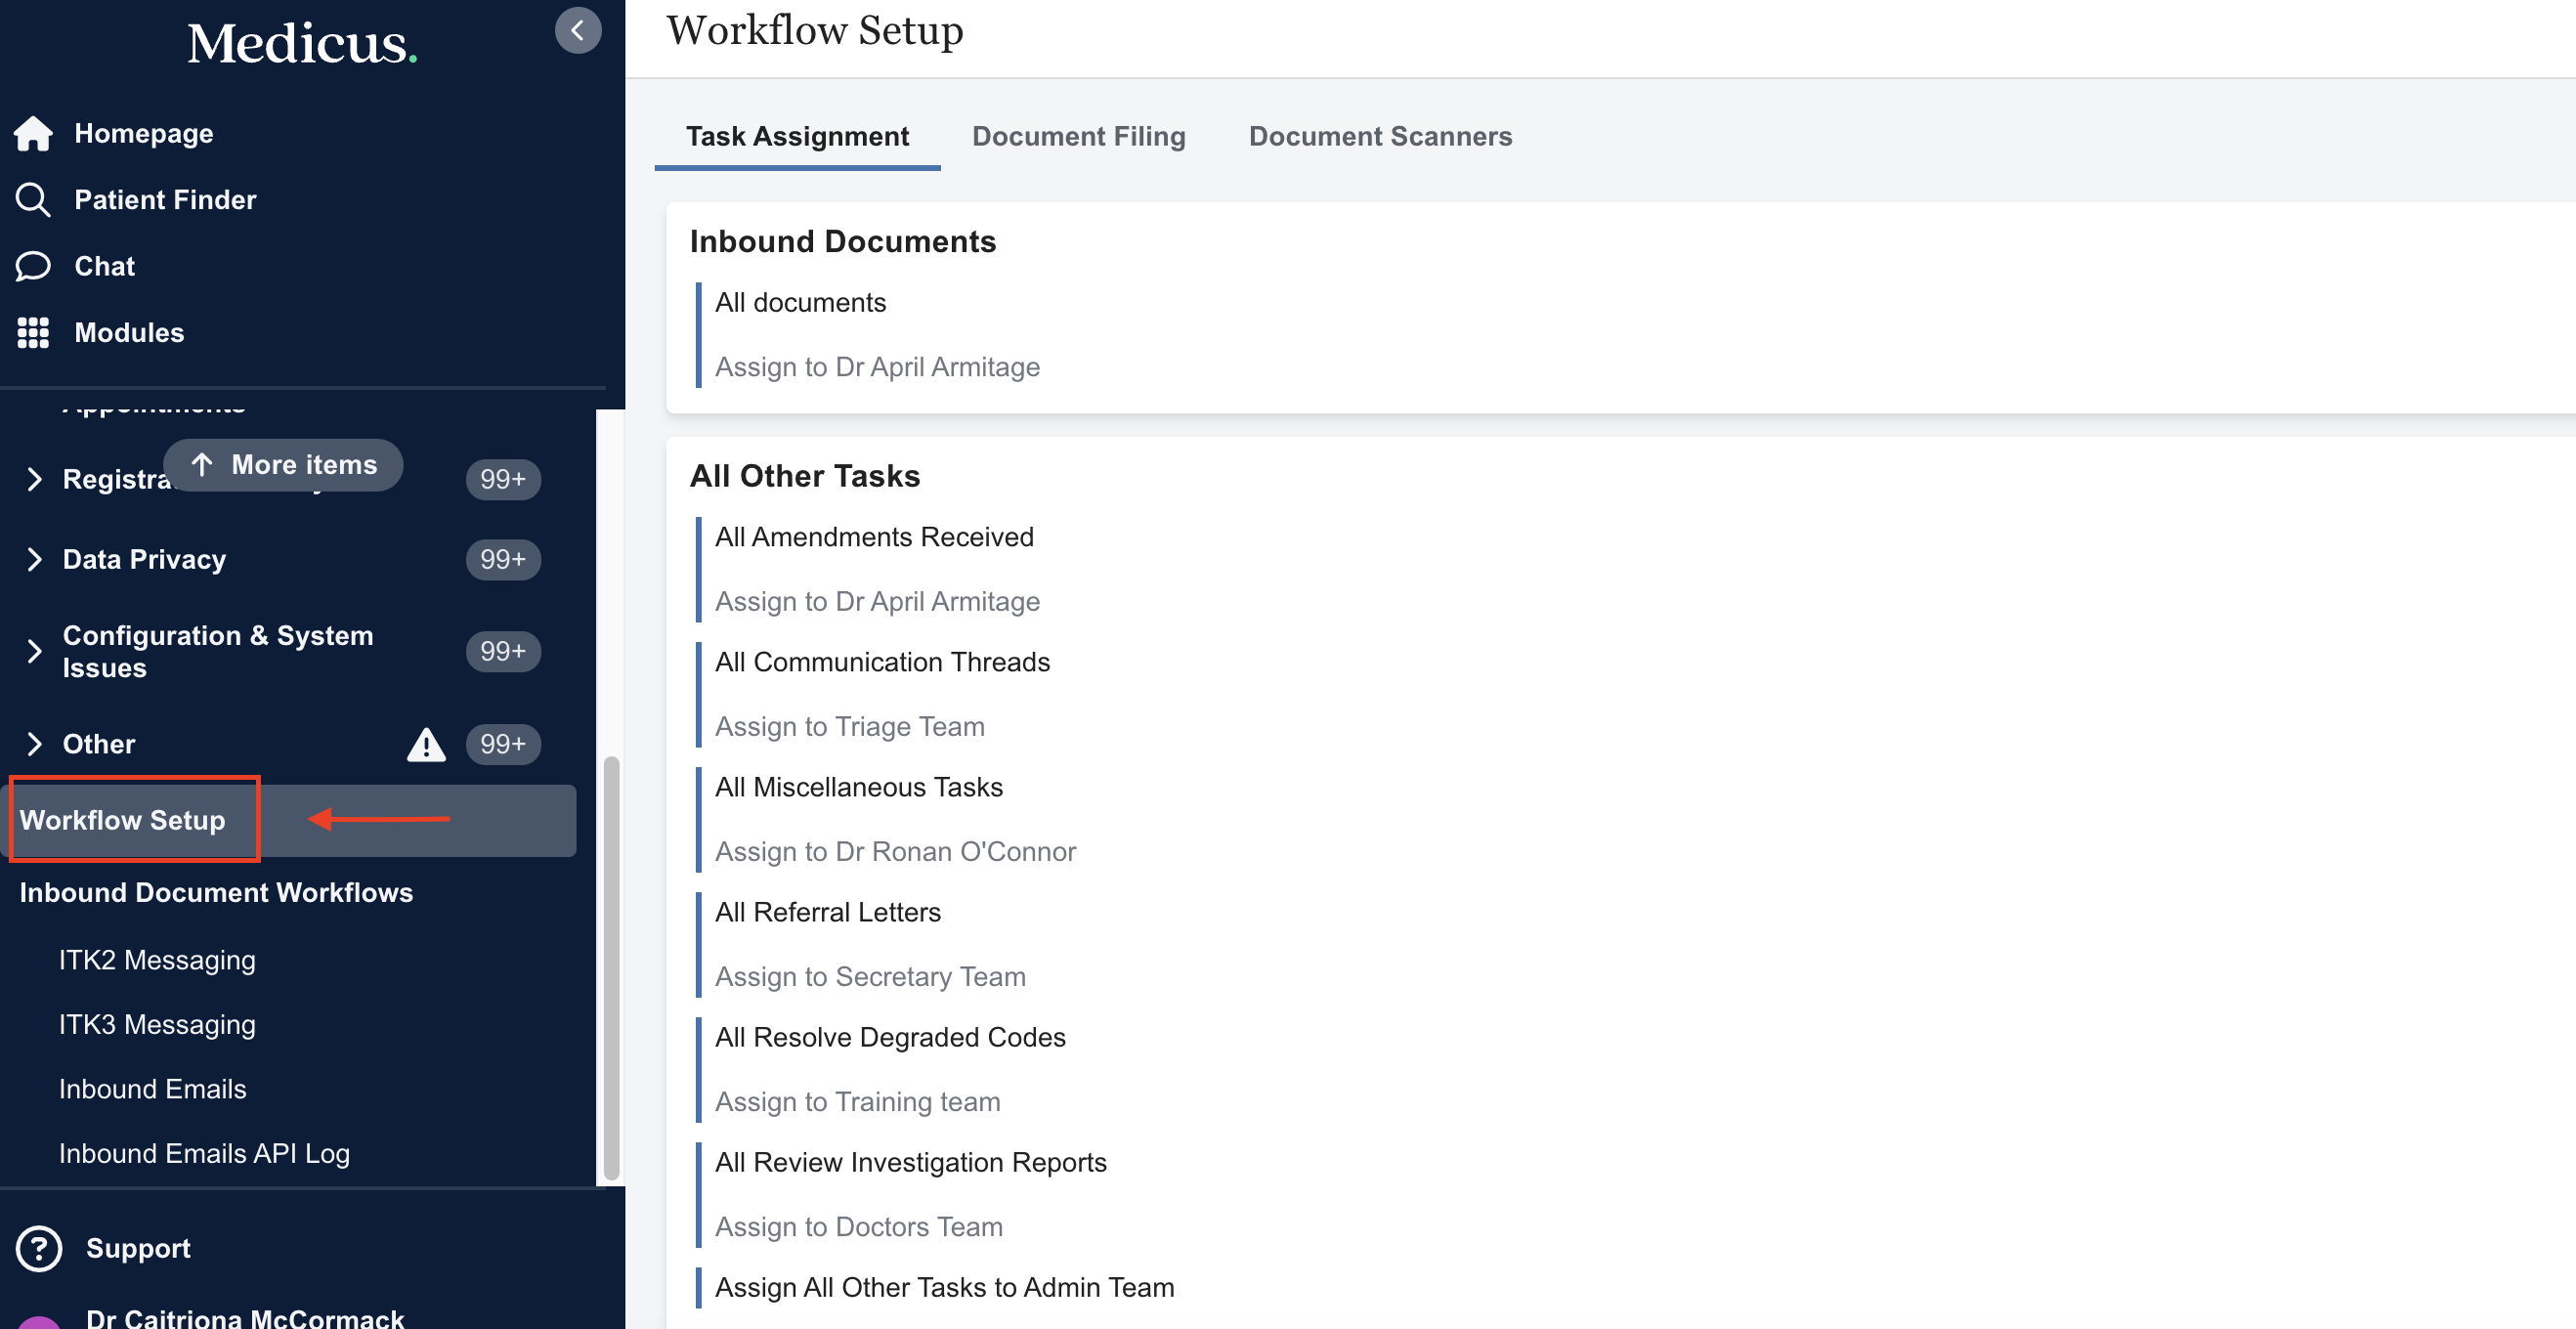The width and height of the screenshot is (2576, 1329).
Task: Click the Support question mark icon
Action: click(39, 1248)
